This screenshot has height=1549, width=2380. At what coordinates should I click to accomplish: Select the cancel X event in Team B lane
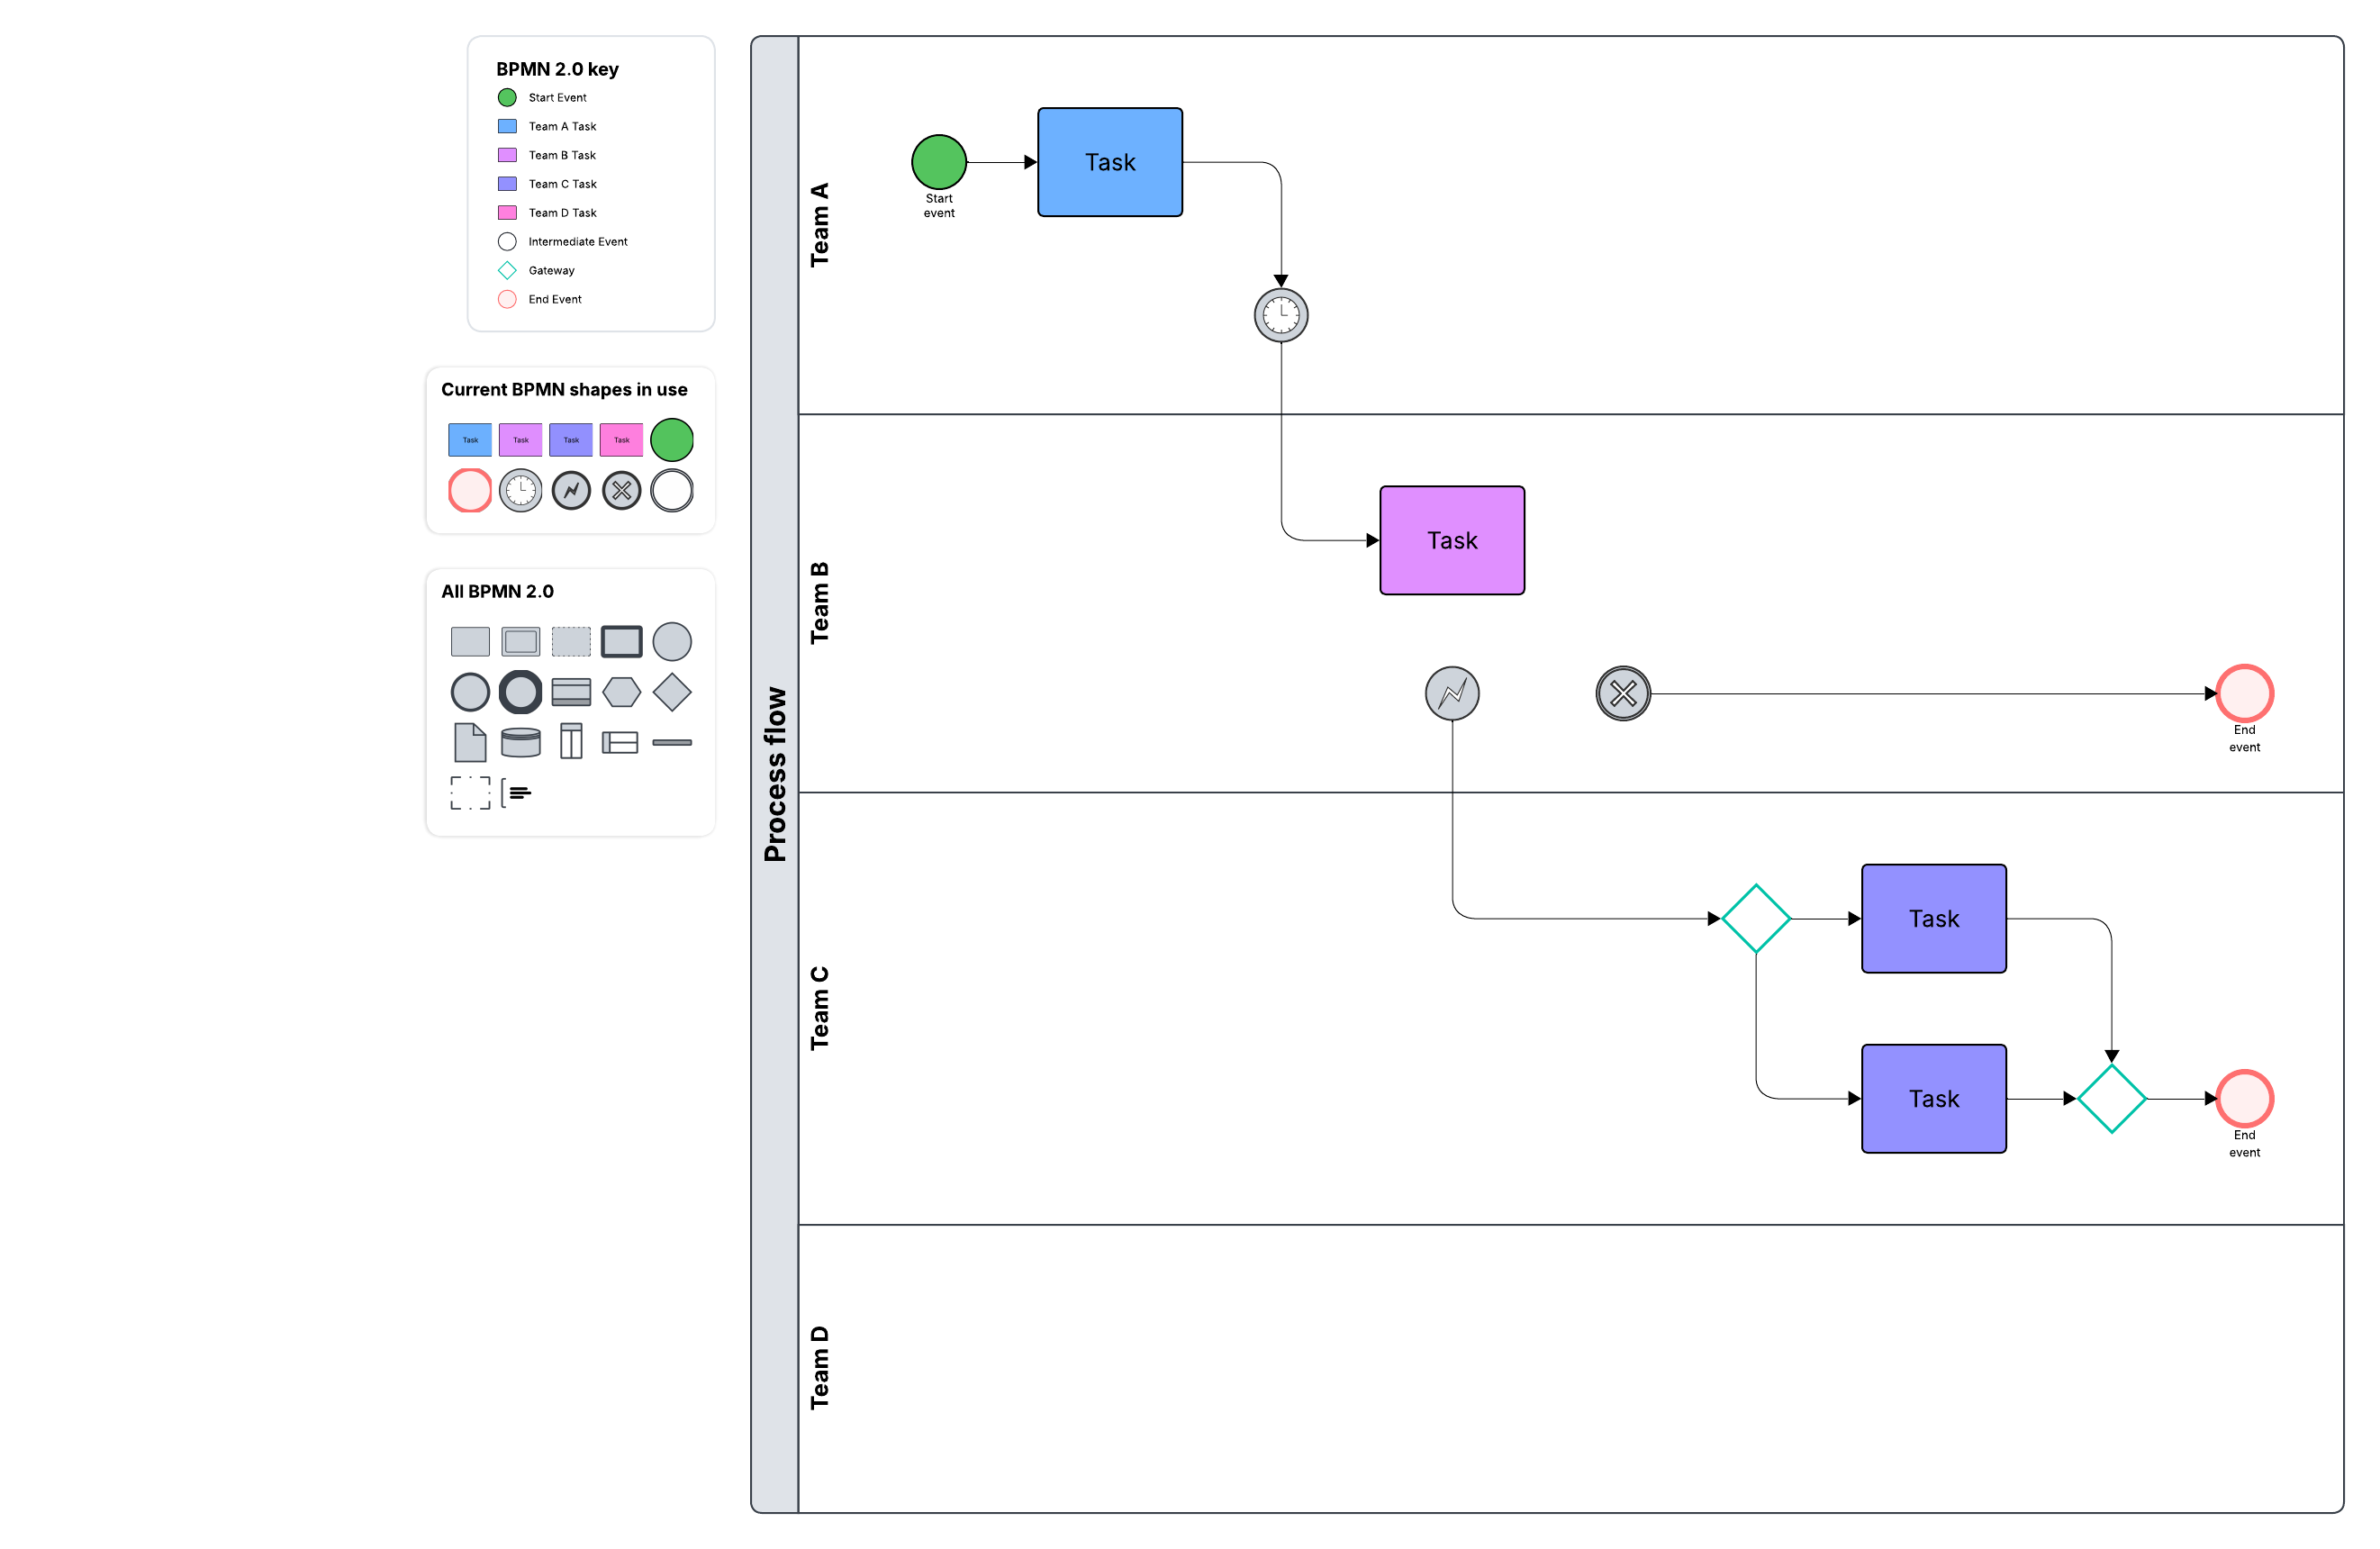1623,693
